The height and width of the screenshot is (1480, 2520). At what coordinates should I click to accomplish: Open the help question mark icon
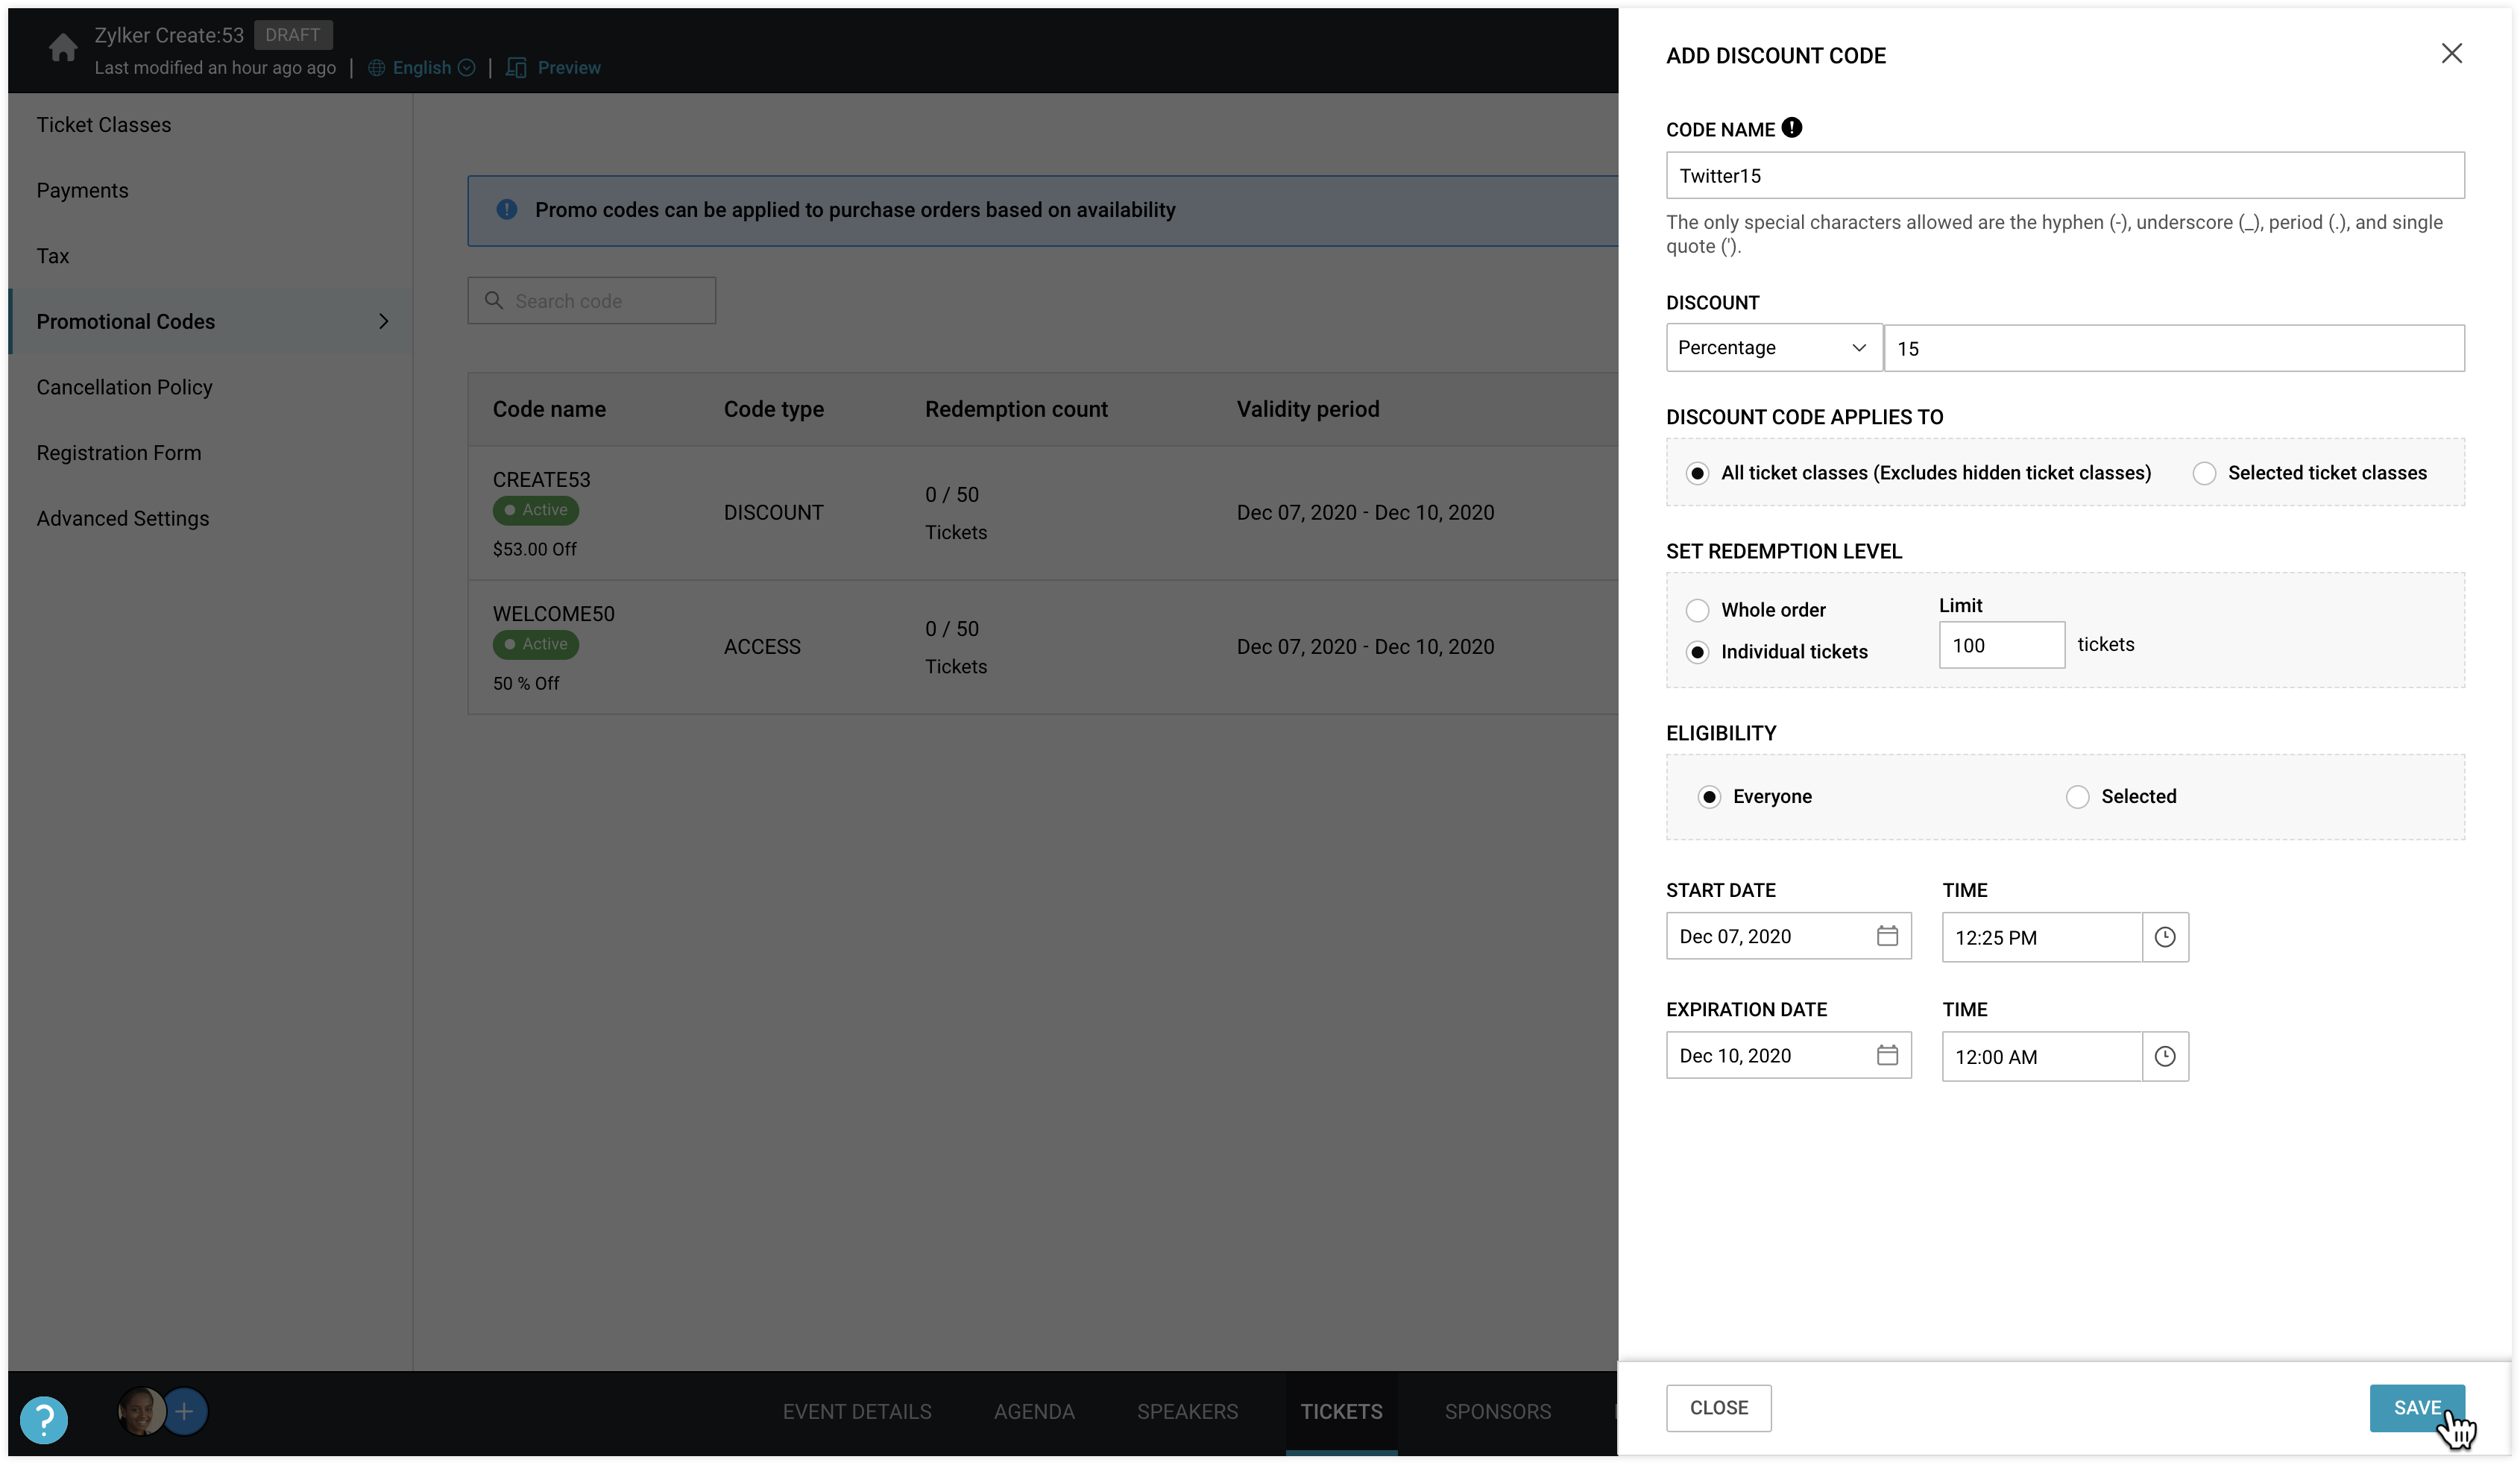pos(44,1419)
